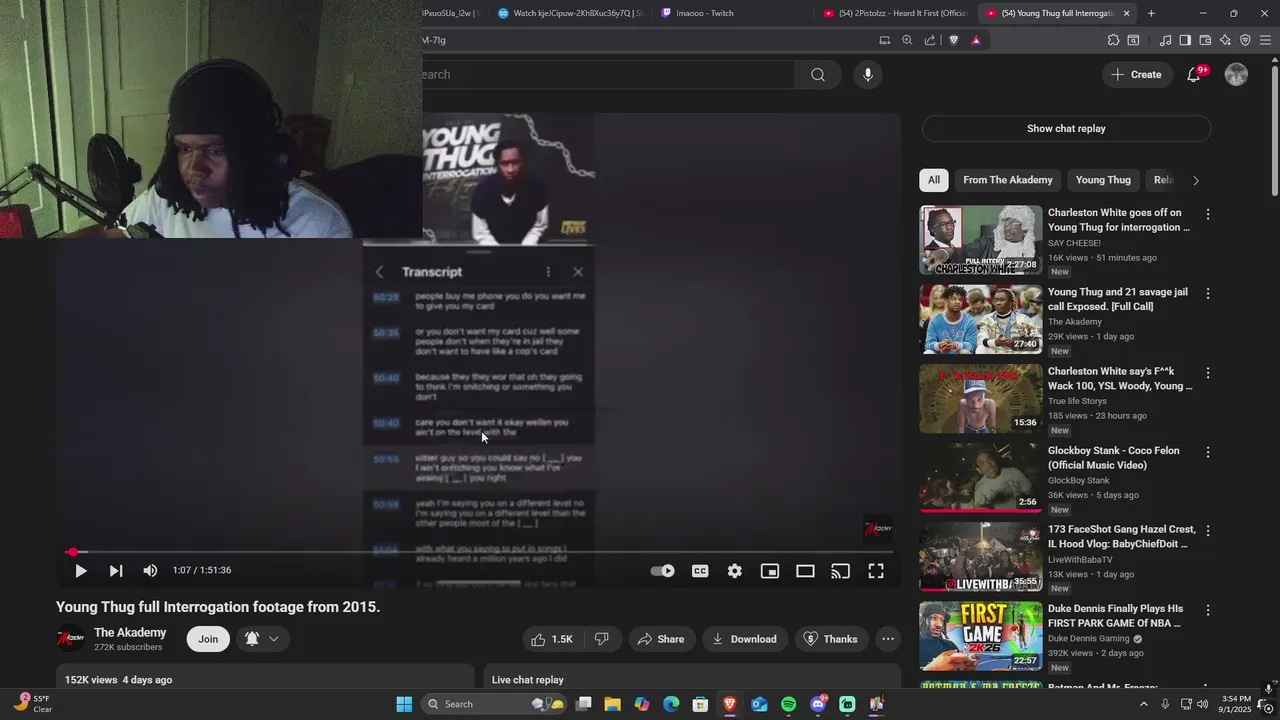Image resolution: width=1280 pixels, height=720 pixels.
Task: Open Brave Leo AI sparkle icon
Action: coord(1225,40)
